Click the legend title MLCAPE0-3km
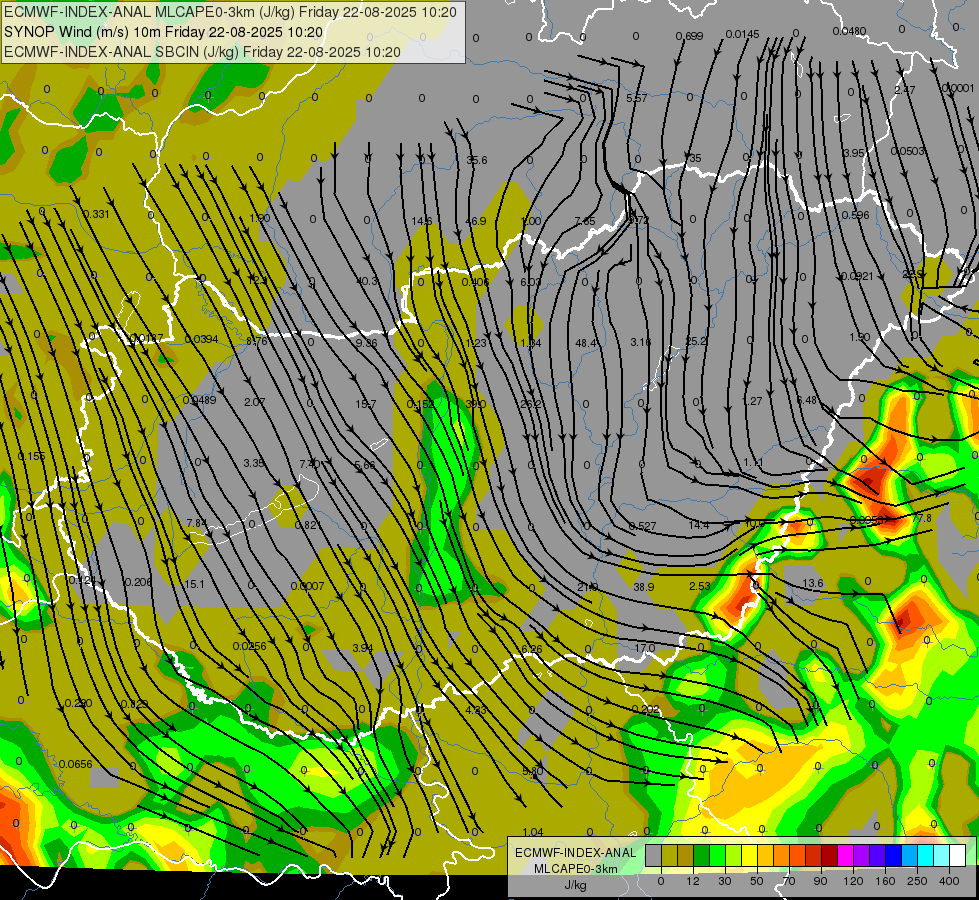 coord(575,869)
